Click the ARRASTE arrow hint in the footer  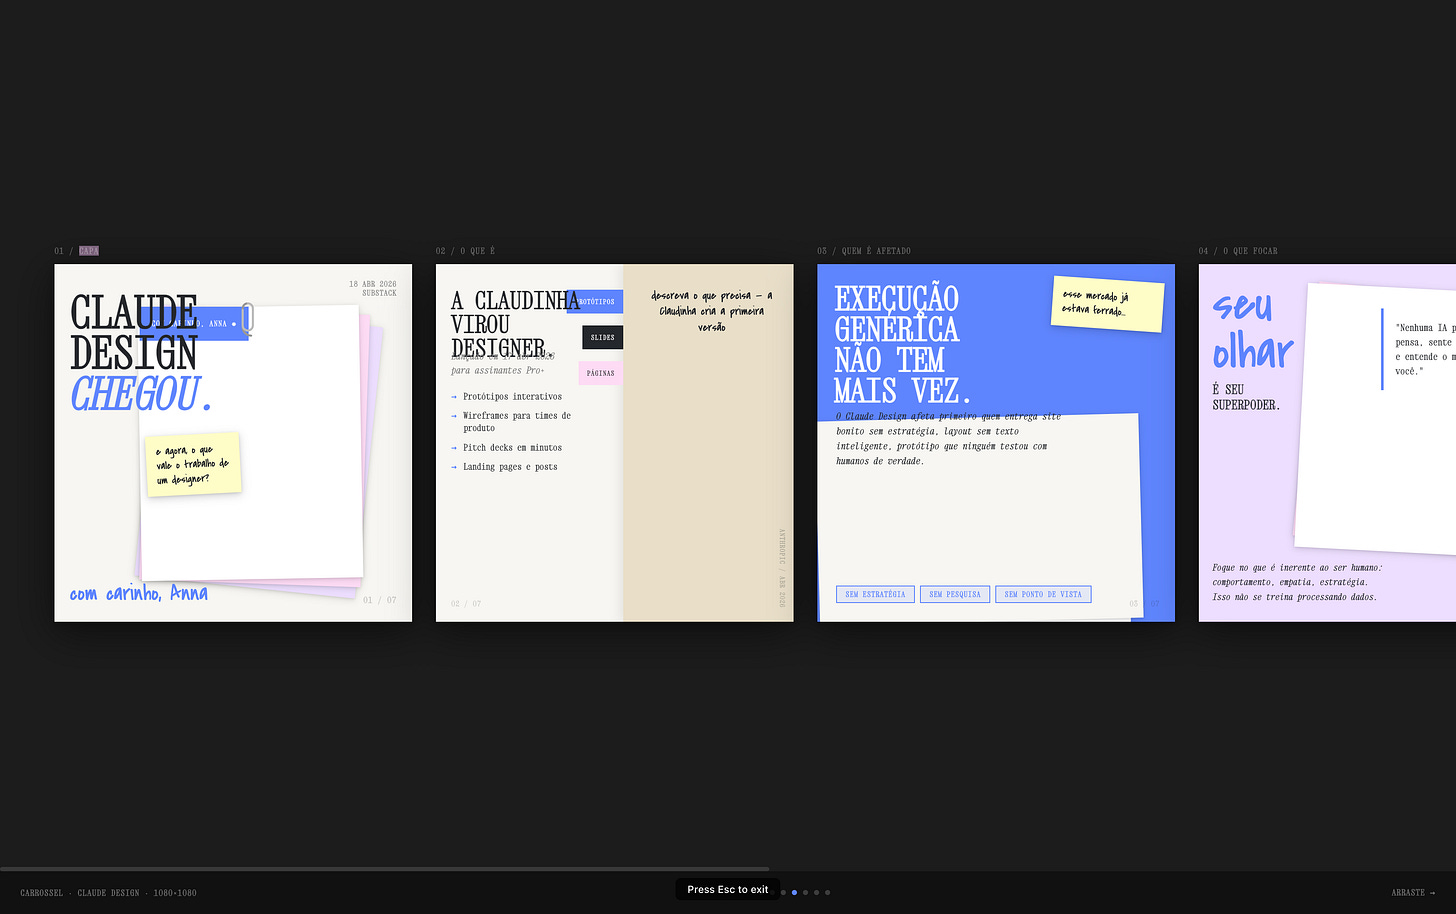1413,892
